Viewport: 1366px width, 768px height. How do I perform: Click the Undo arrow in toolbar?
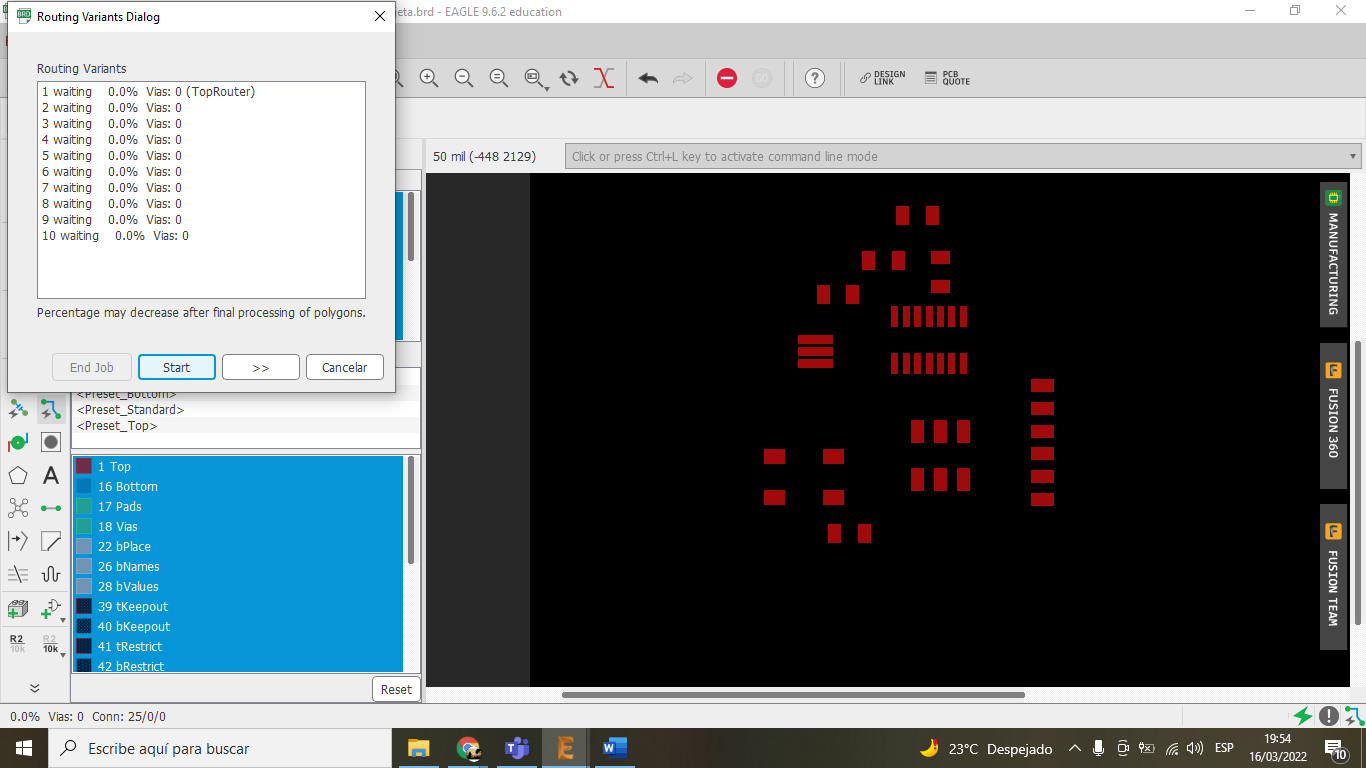pyautogui.click(x=648, y=78)
